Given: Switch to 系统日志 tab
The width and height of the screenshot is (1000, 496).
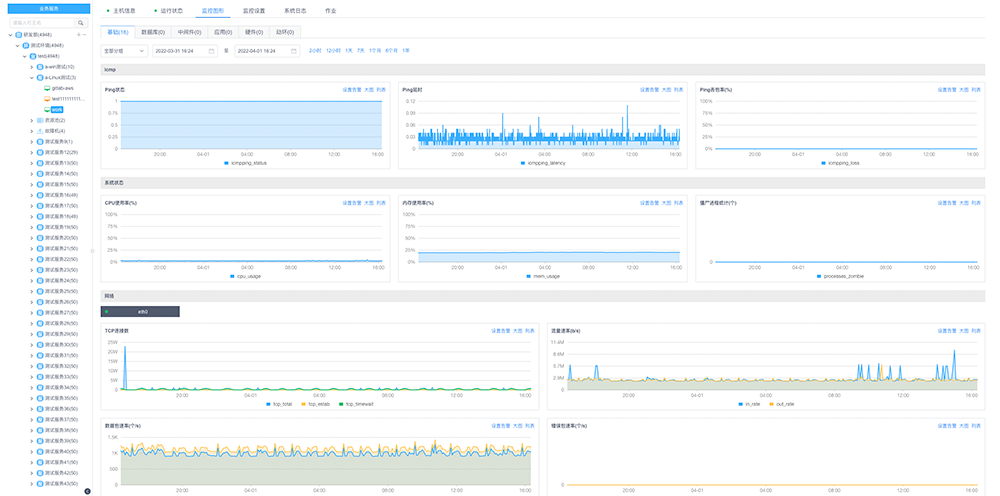Looking at the screenshot, I should (x=295, y=11).
